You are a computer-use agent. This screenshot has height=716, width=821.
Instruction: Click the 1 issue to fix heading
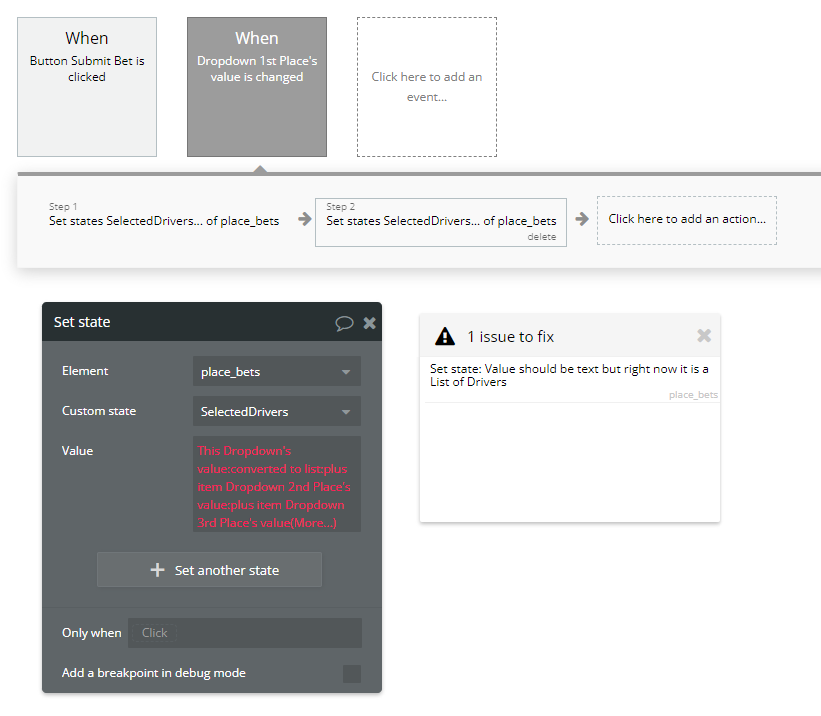[511, 336]
